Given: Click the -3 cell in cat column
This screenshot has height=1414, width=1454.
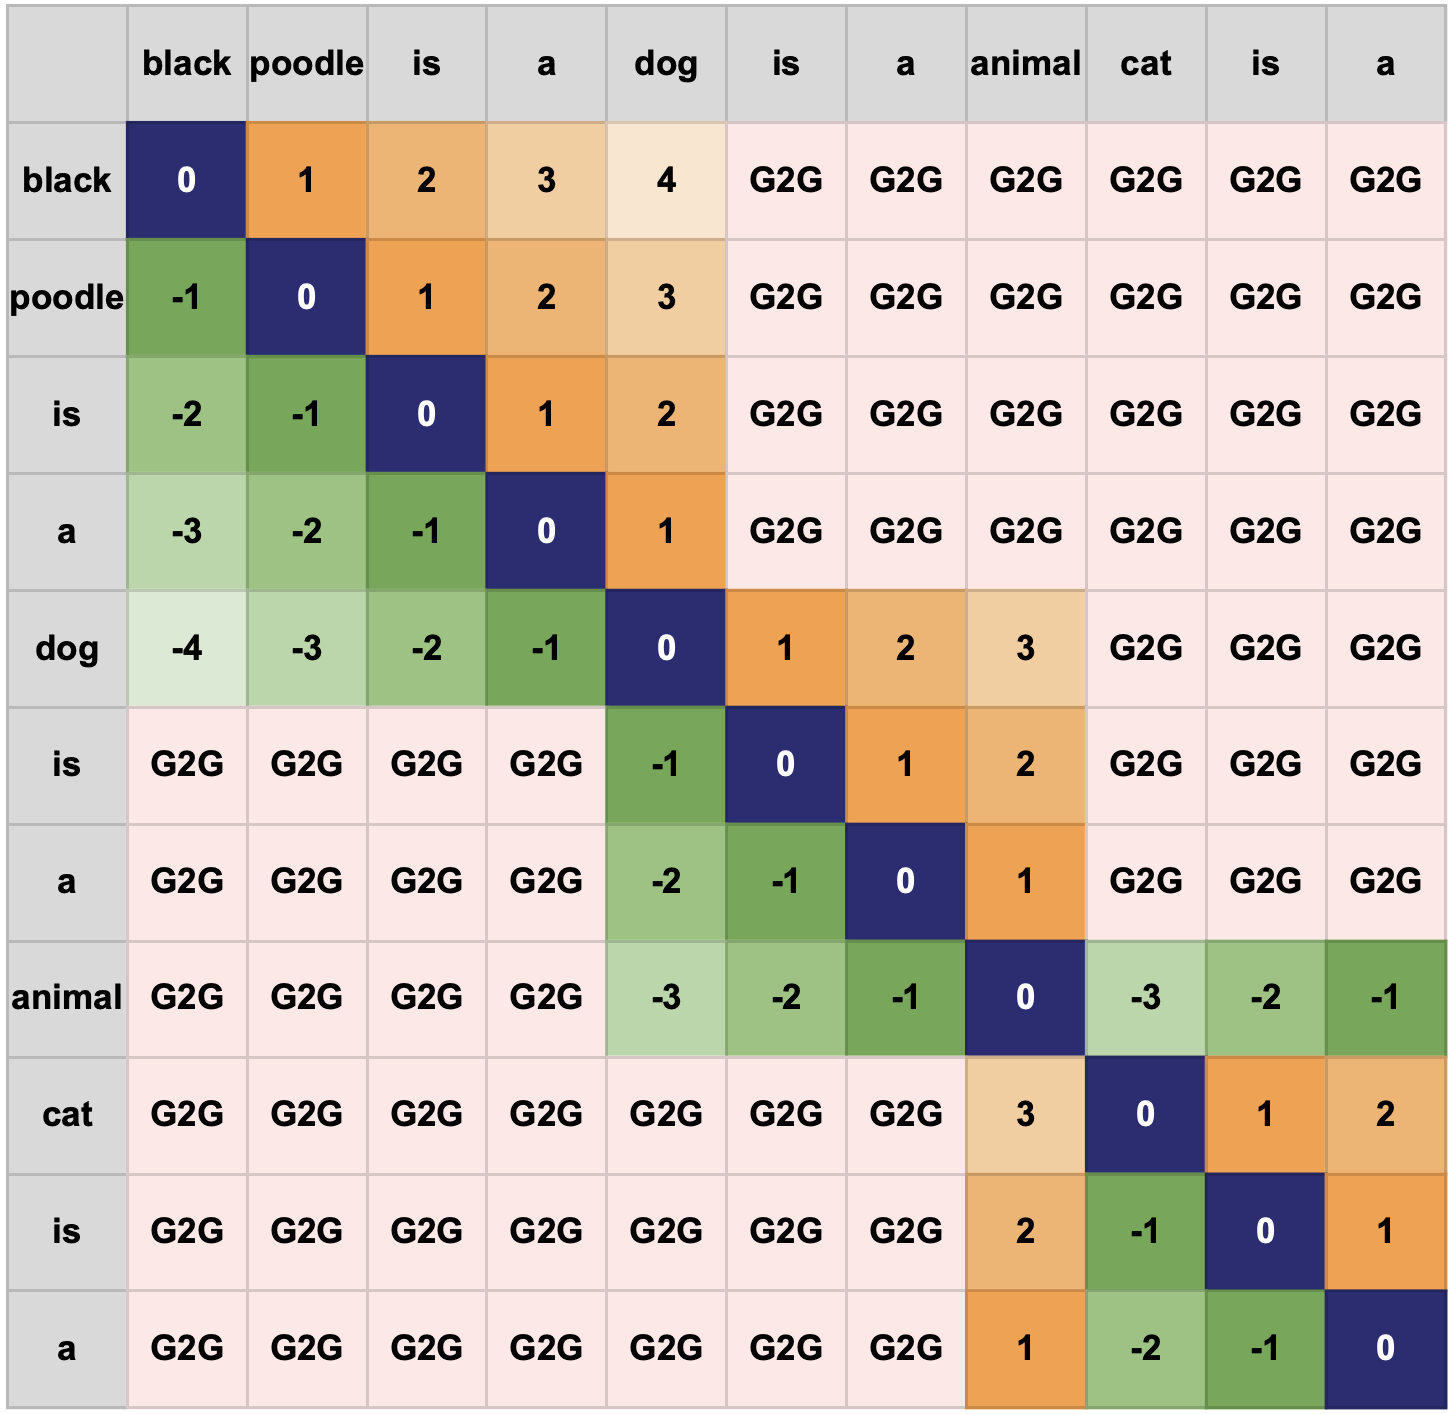Looking at the screenshot, I should 1145,998.
